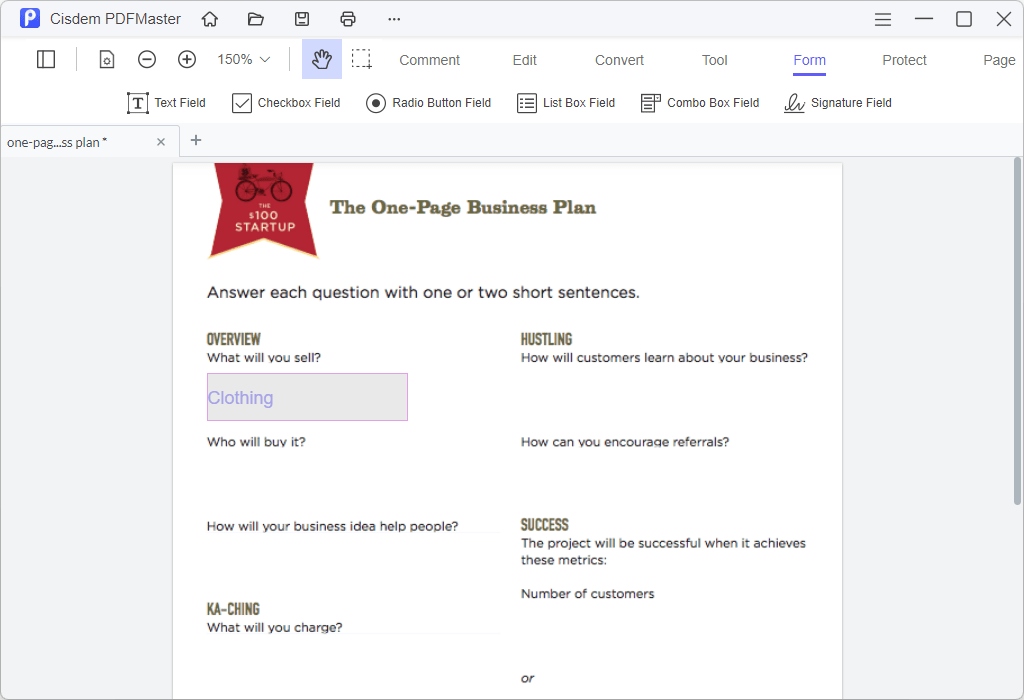The height and width of the screenshot is (700, 1024).
Task: Click The One-Page Business Plan heading
Action: (x=462, y=208)
